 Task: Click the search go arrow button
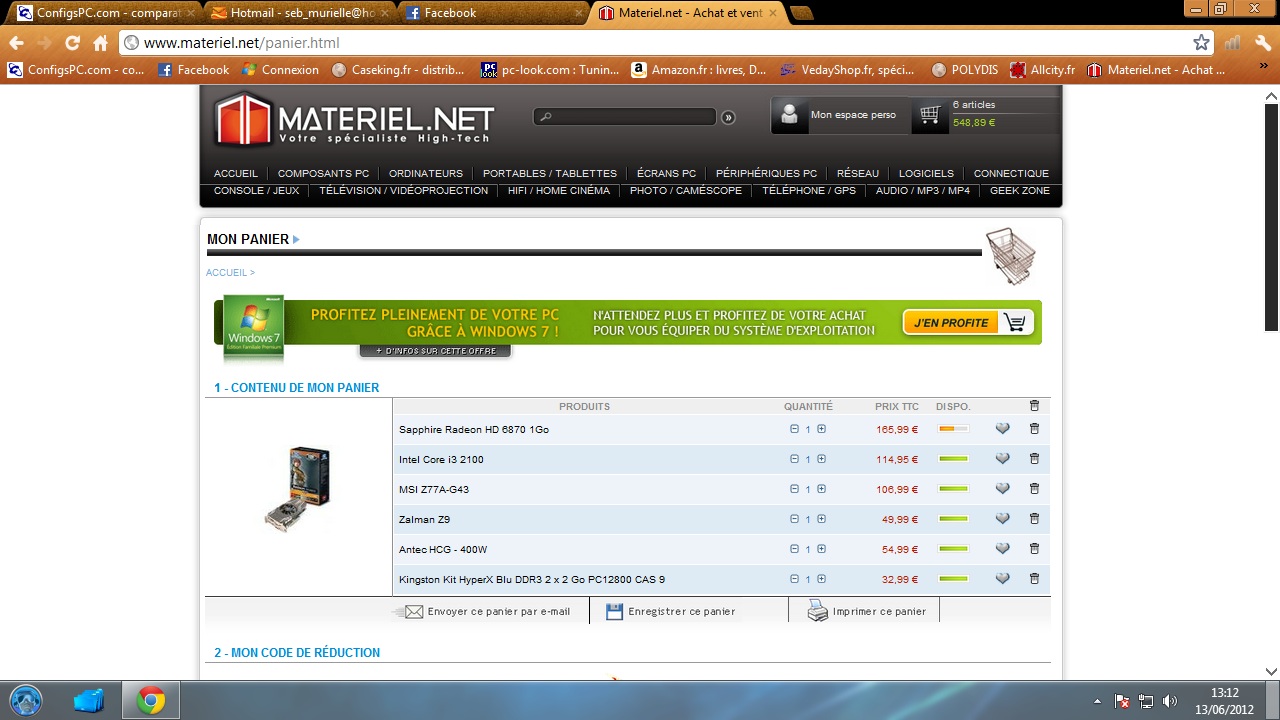[x=728, y=117]
